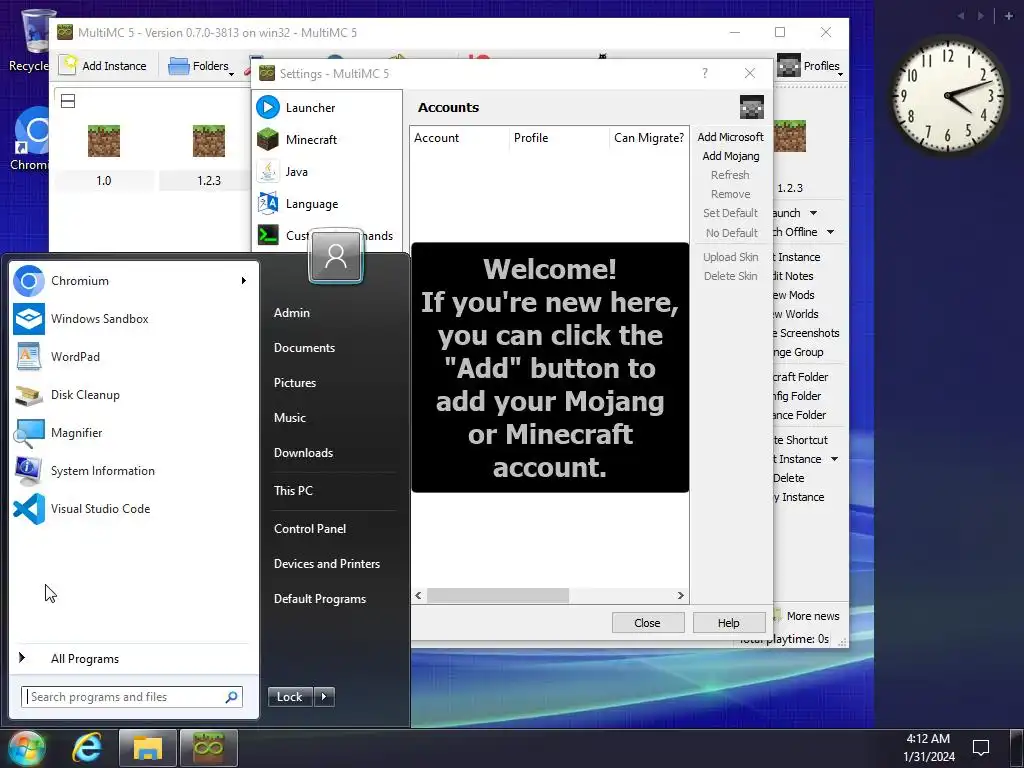Click the scrollbar left arrow in accounts list
1024x768 pixels.
coord(419,596)
